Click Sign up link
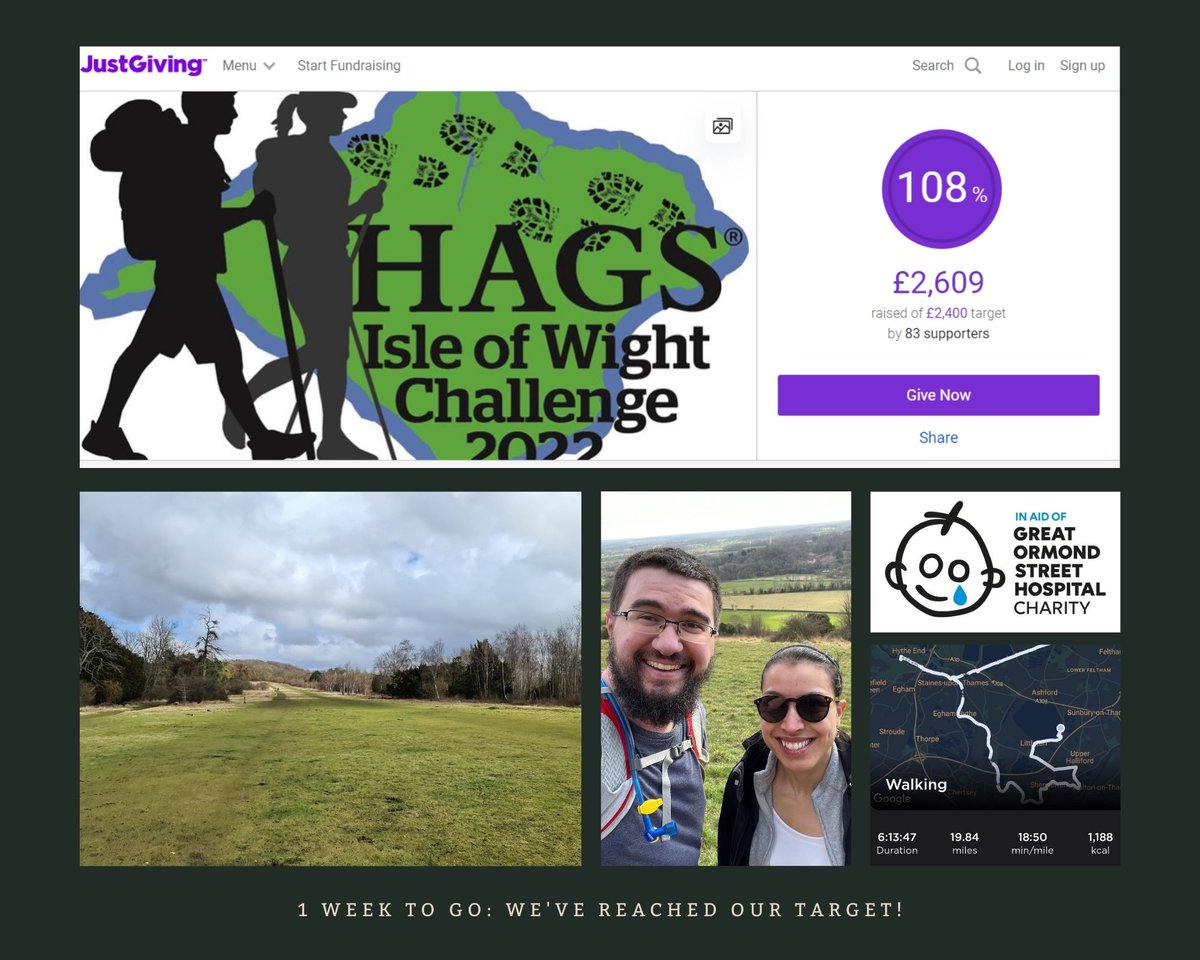Screen dimensions: 1200x960 [1082, 65]
